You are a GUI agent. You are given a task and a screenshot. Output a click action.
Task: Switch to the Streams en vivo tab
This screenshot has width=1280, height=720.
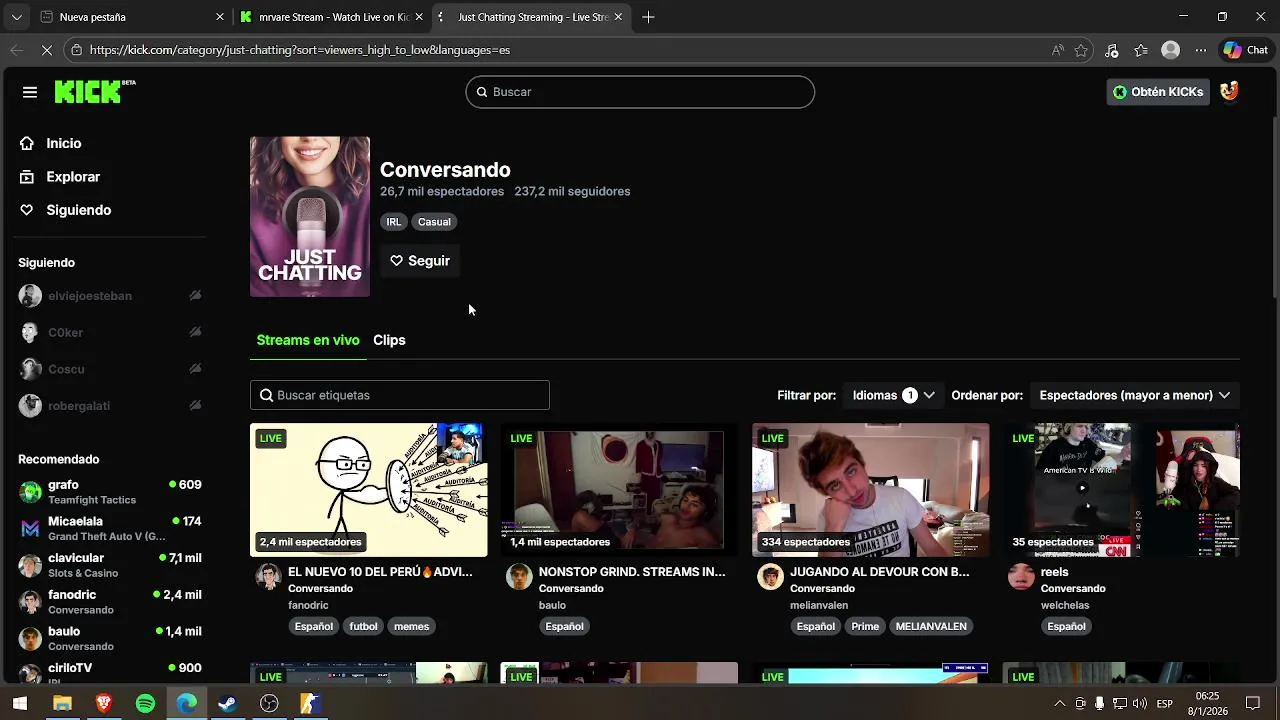[307, 340]
